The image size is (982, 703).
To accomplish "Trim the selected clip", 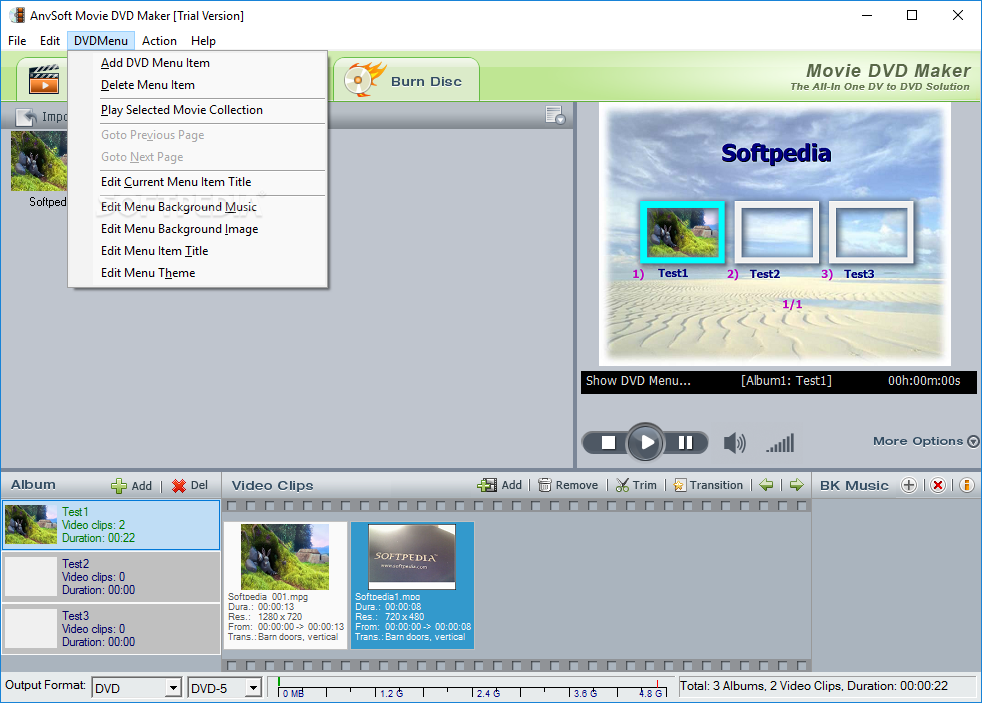I will click(x=636, y=485).
